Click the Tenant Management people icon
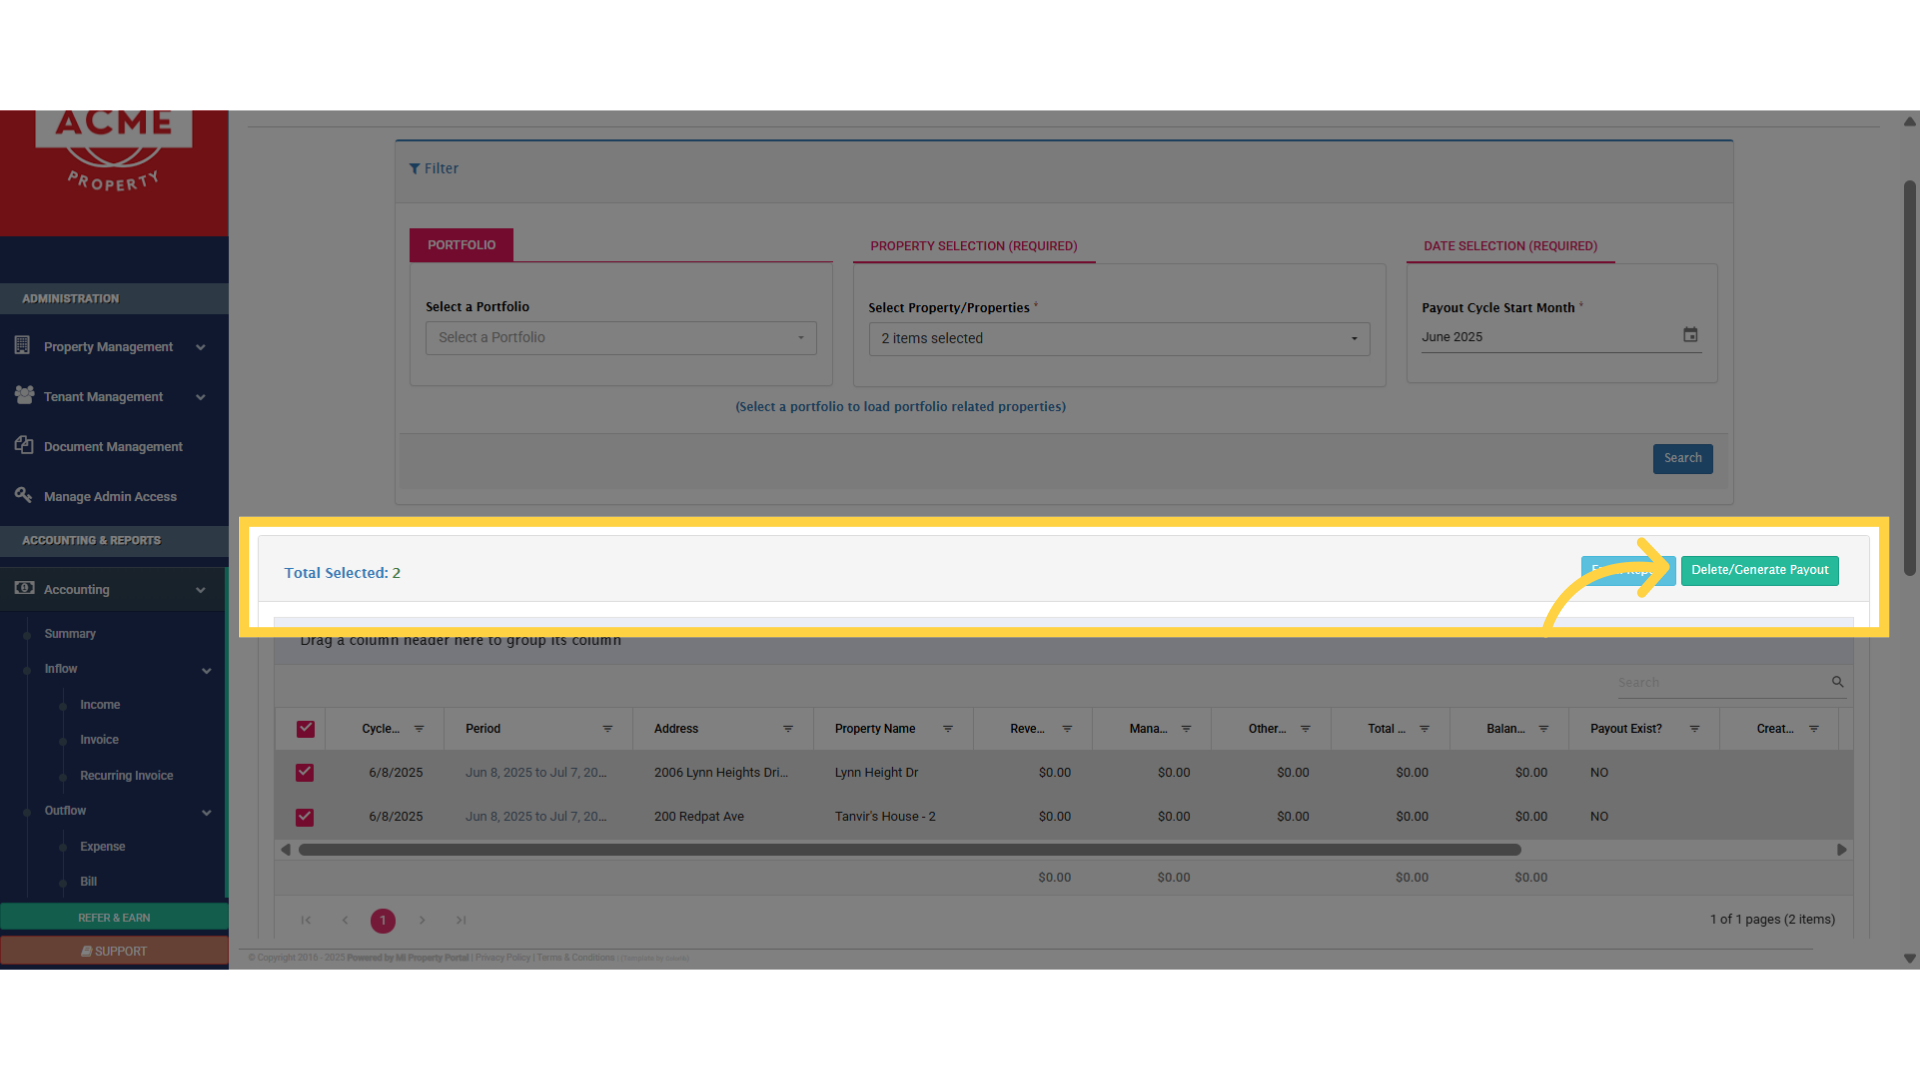This screenshot has height=1080, width=1920. point(24,395)
